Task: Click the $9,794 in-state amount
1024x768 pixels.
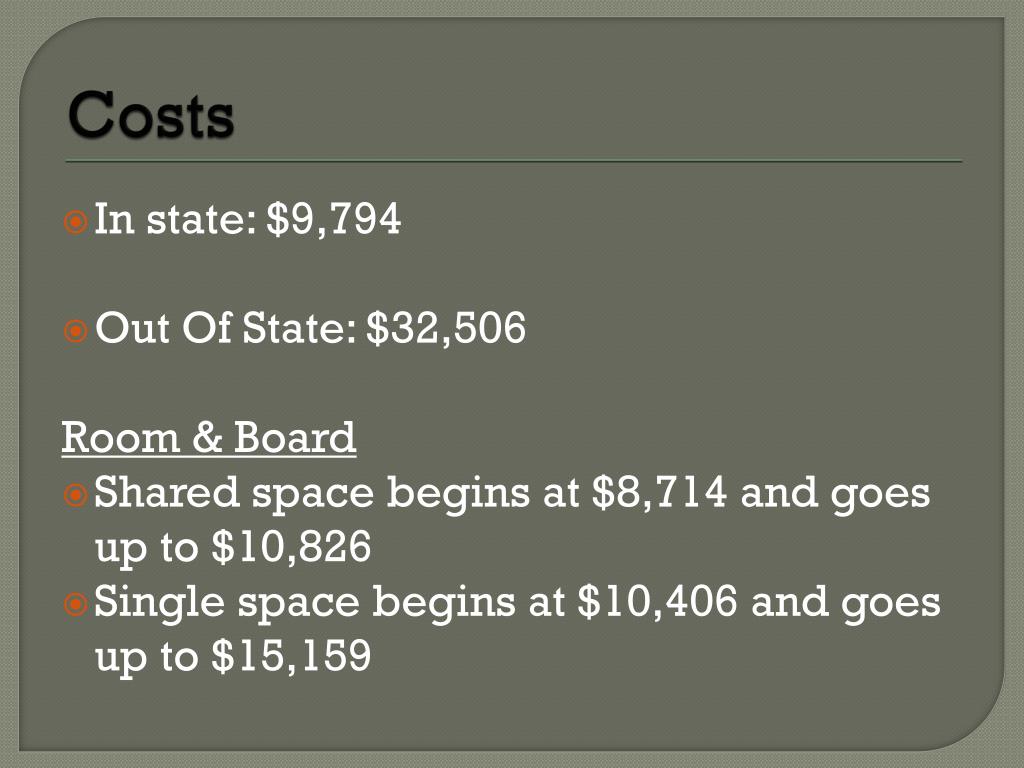Action: point(334,220)
